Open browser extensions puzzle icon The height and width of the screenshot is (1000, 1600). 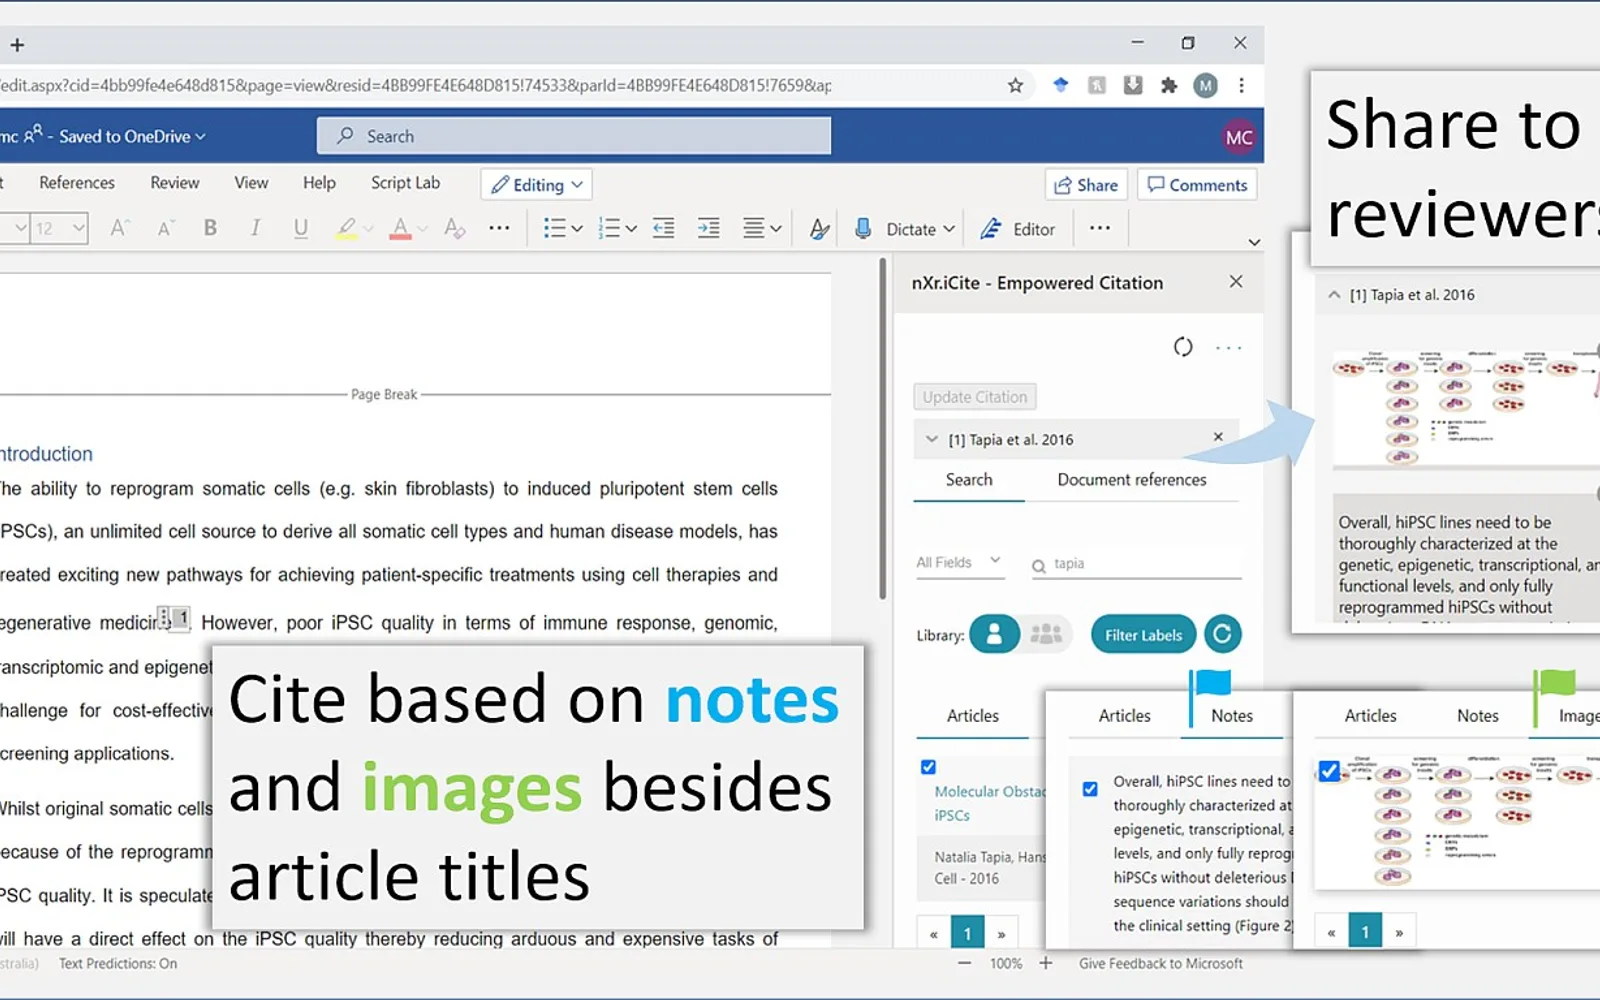(x=1168, y=85)
